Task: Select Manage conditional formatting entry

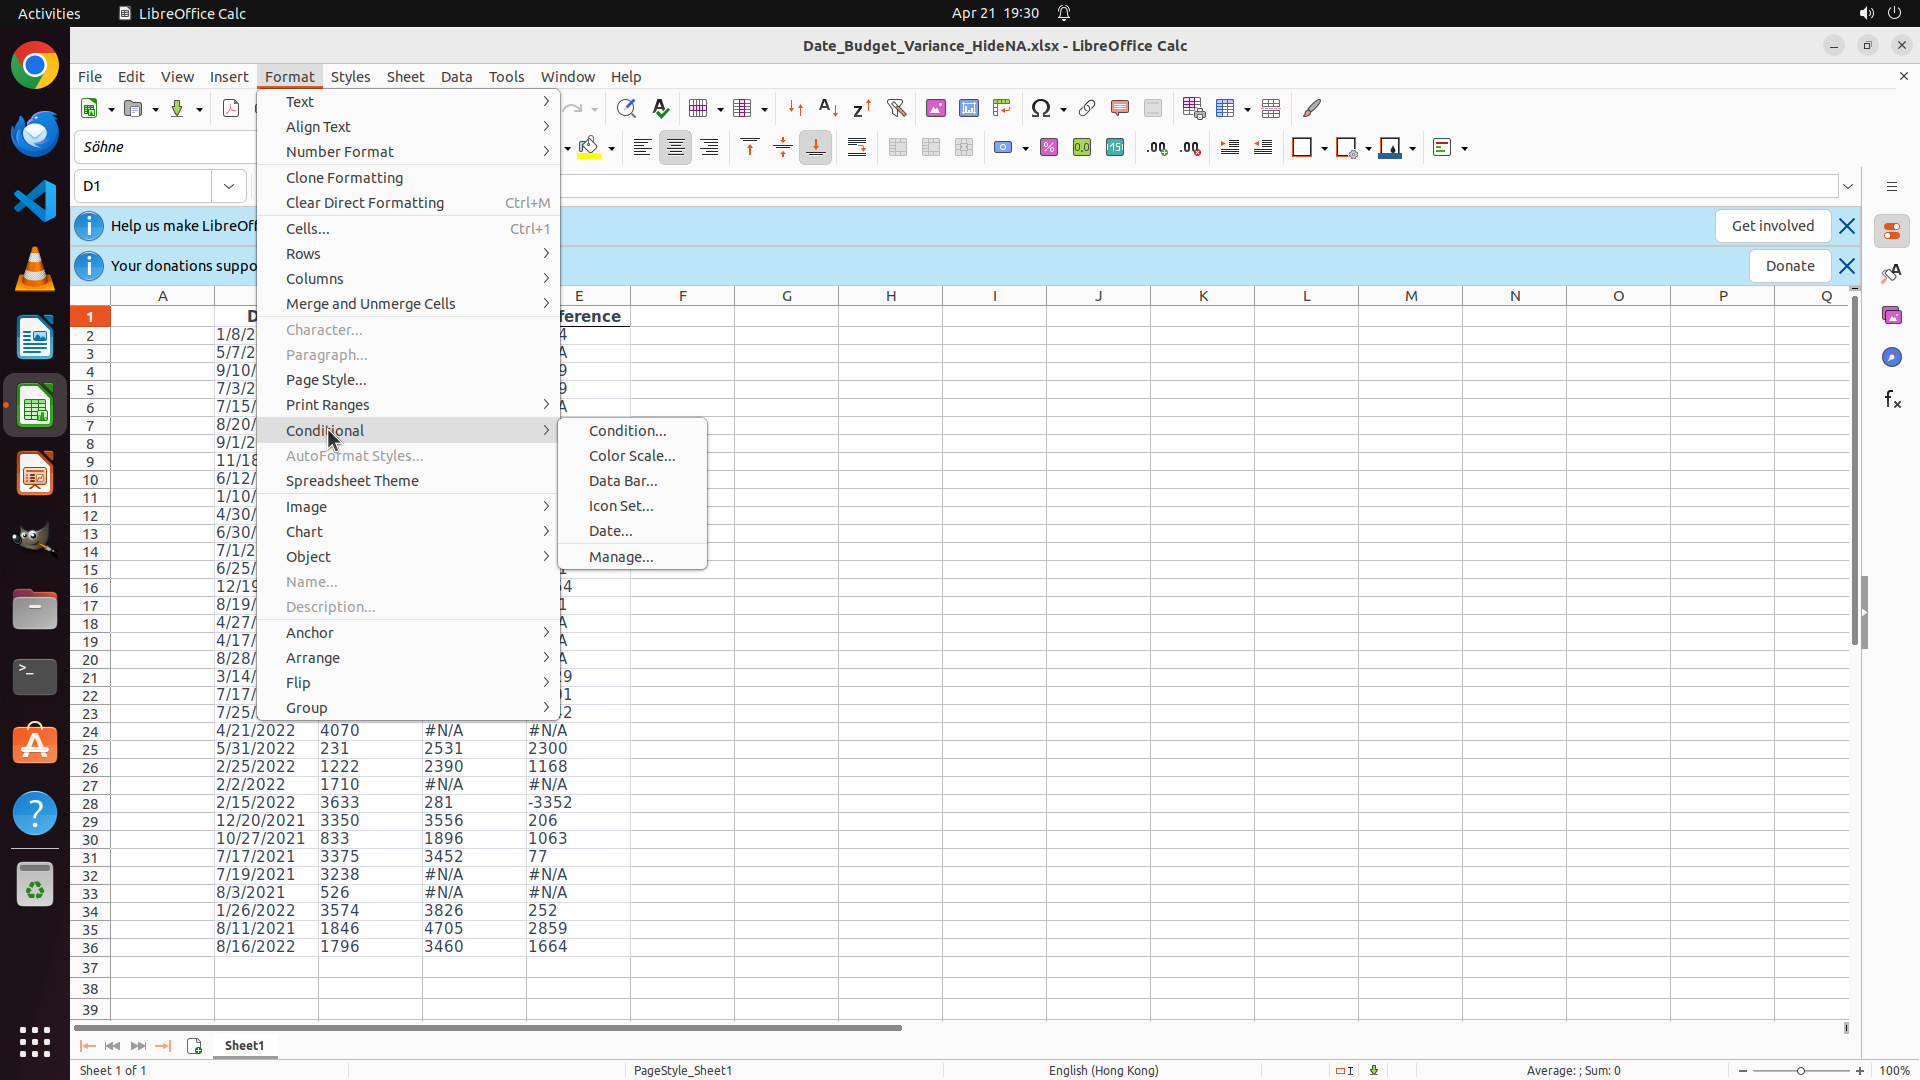Action: (x=621, y=557)
